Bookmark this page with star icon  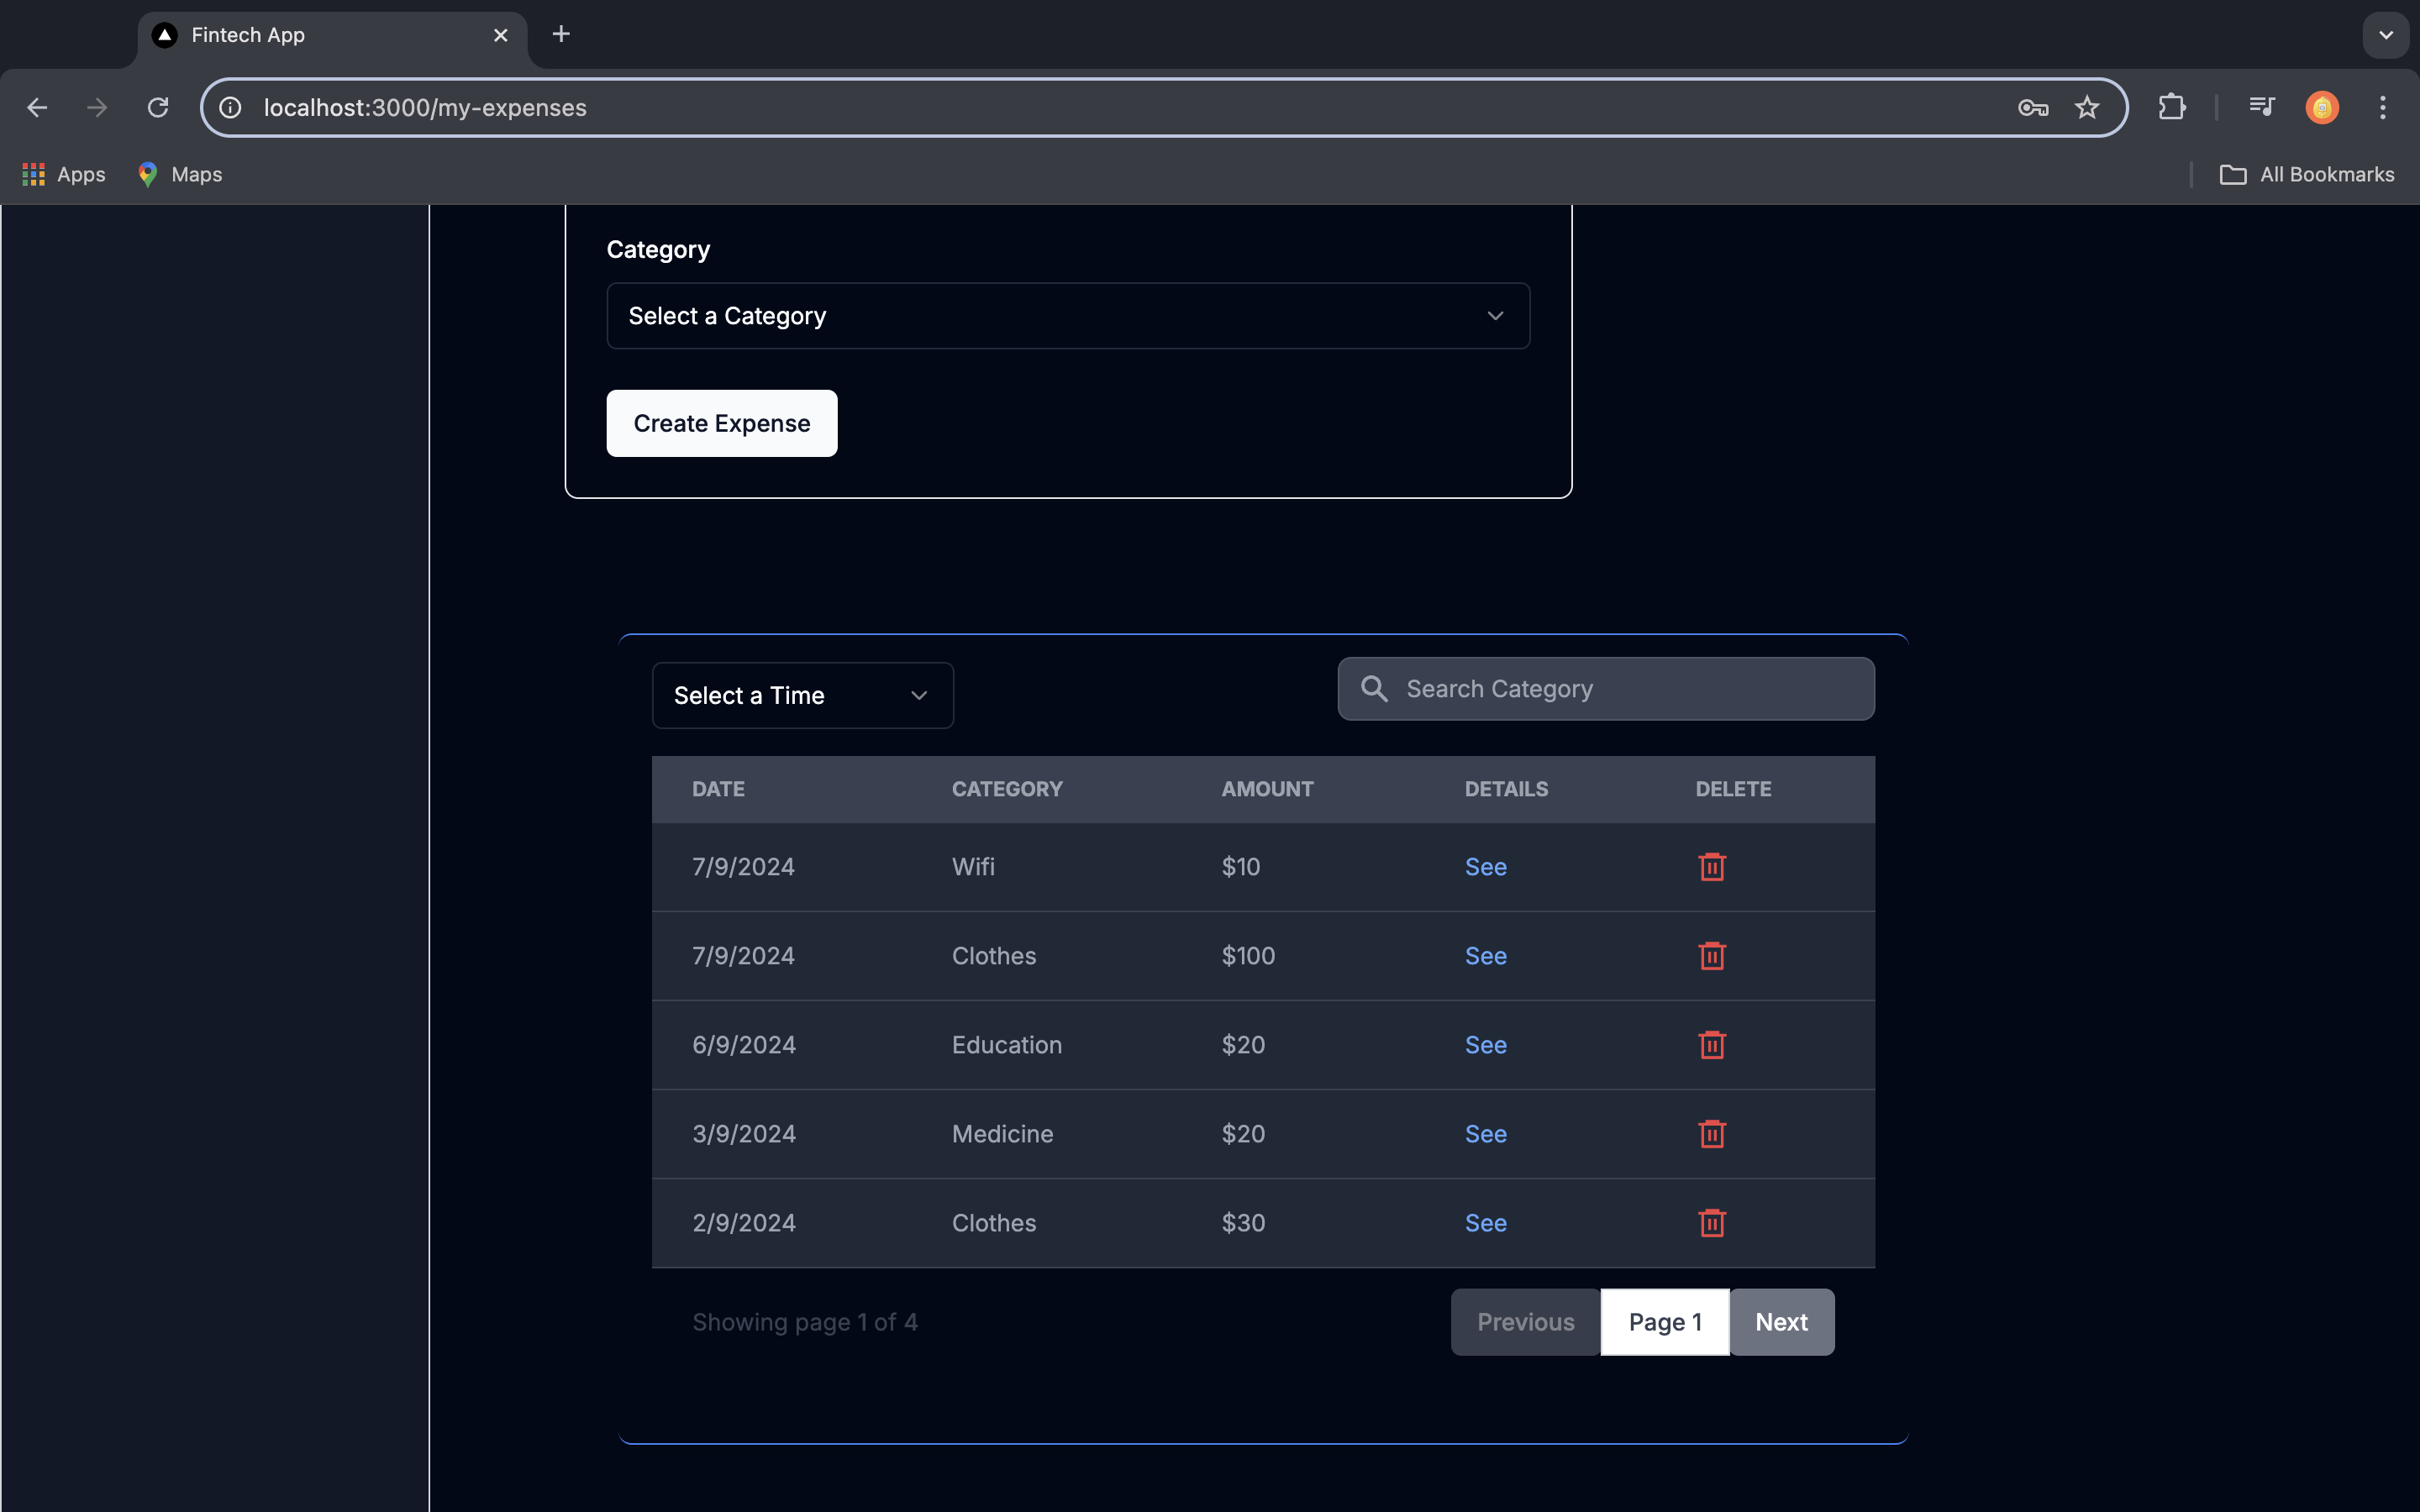(2086, 107)
